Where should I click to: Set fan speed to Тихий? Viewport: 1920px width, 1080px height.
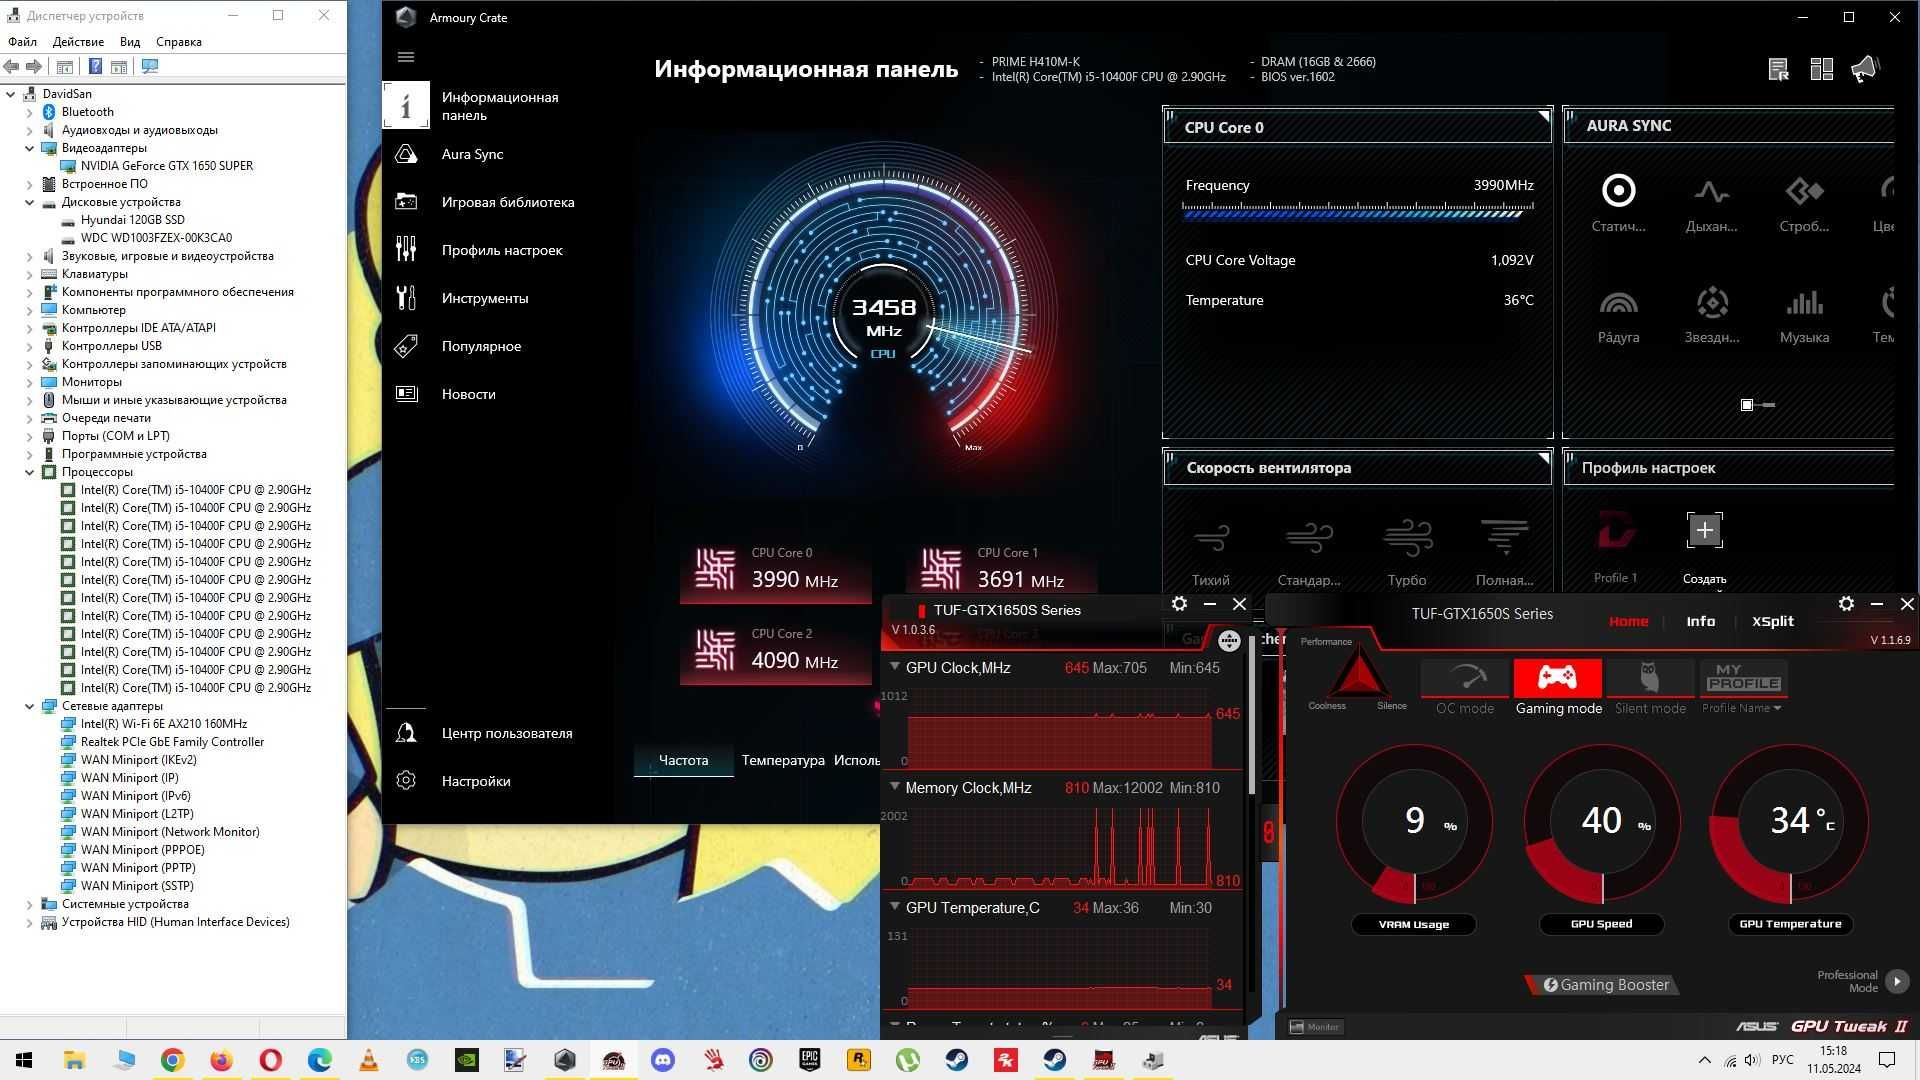click(1210, 552)
